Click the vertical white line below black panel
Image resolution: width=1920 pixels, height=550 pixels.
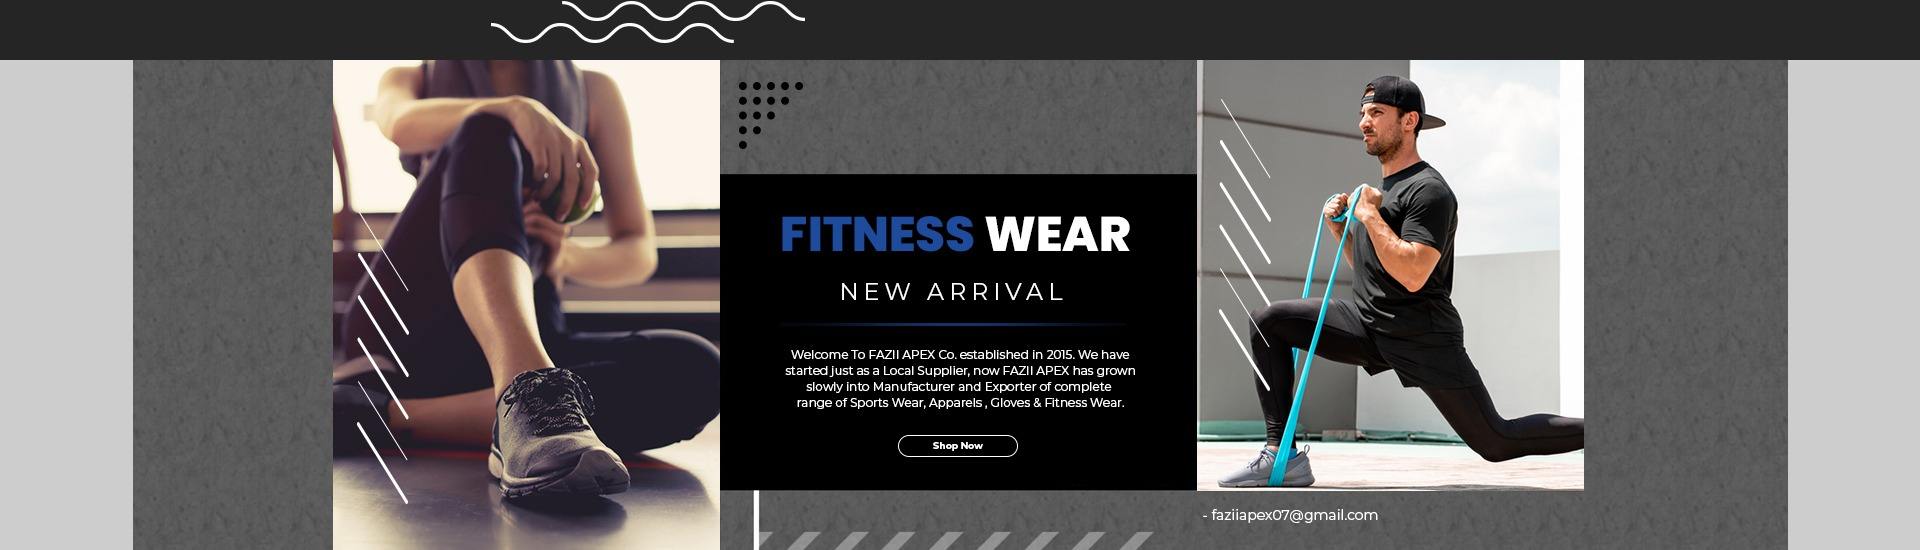click(x=756, y=520)
